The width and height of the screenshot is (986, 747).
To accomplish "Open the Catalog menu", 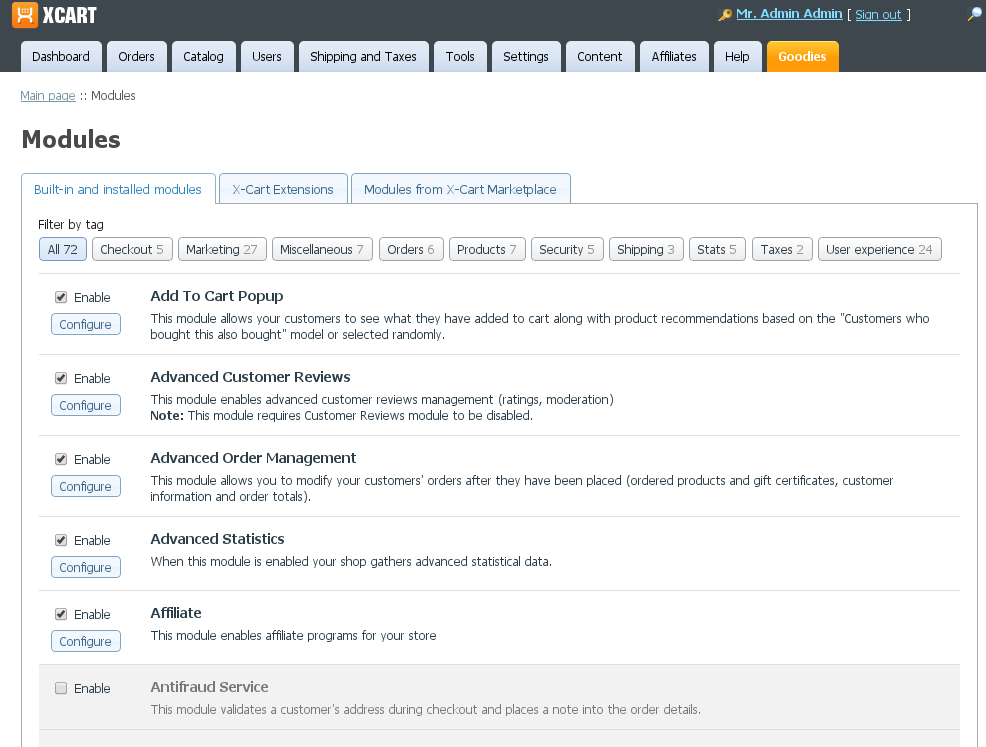I will (203, 57).
